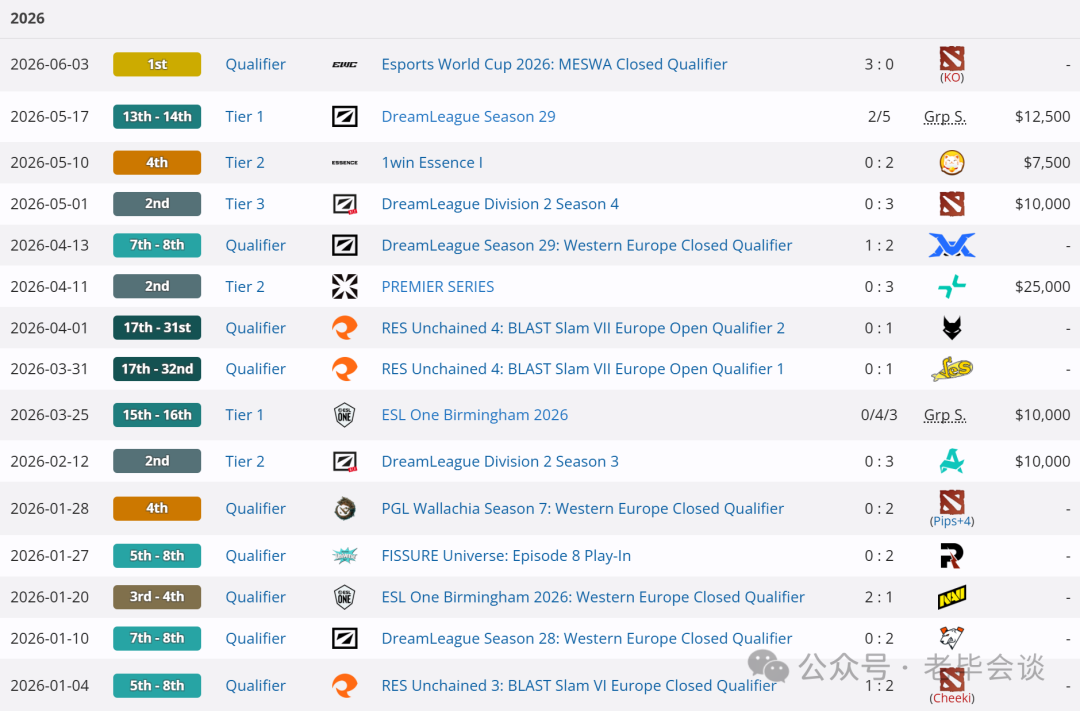Open Esports World Cup 2026: MESWA Closed Qualifier link
1080x711 pixels.
pos(554,64)
